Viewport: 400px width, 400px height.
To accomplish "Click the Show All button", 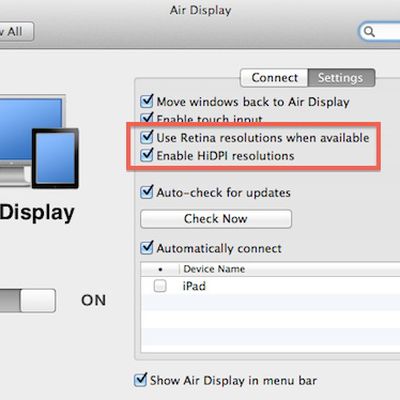I will 16,32.
